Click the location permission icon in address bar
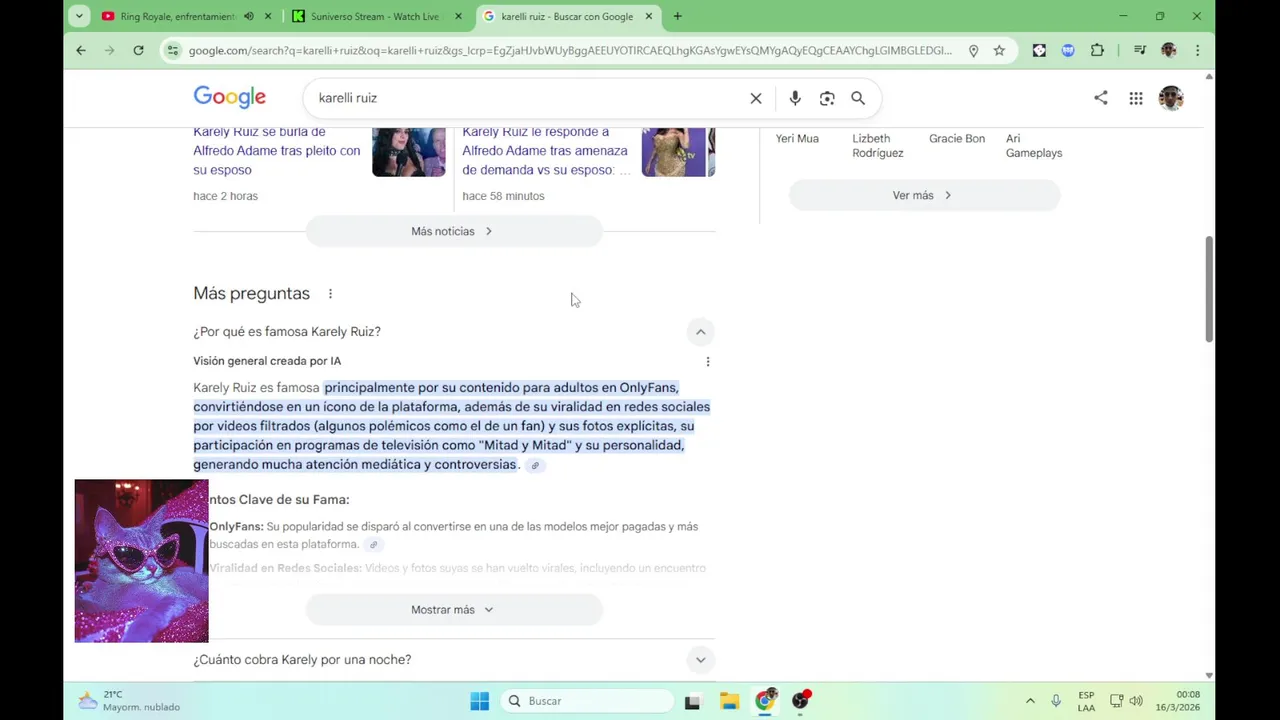Viewport: 1280px width, 720px height. pos(973,50)
